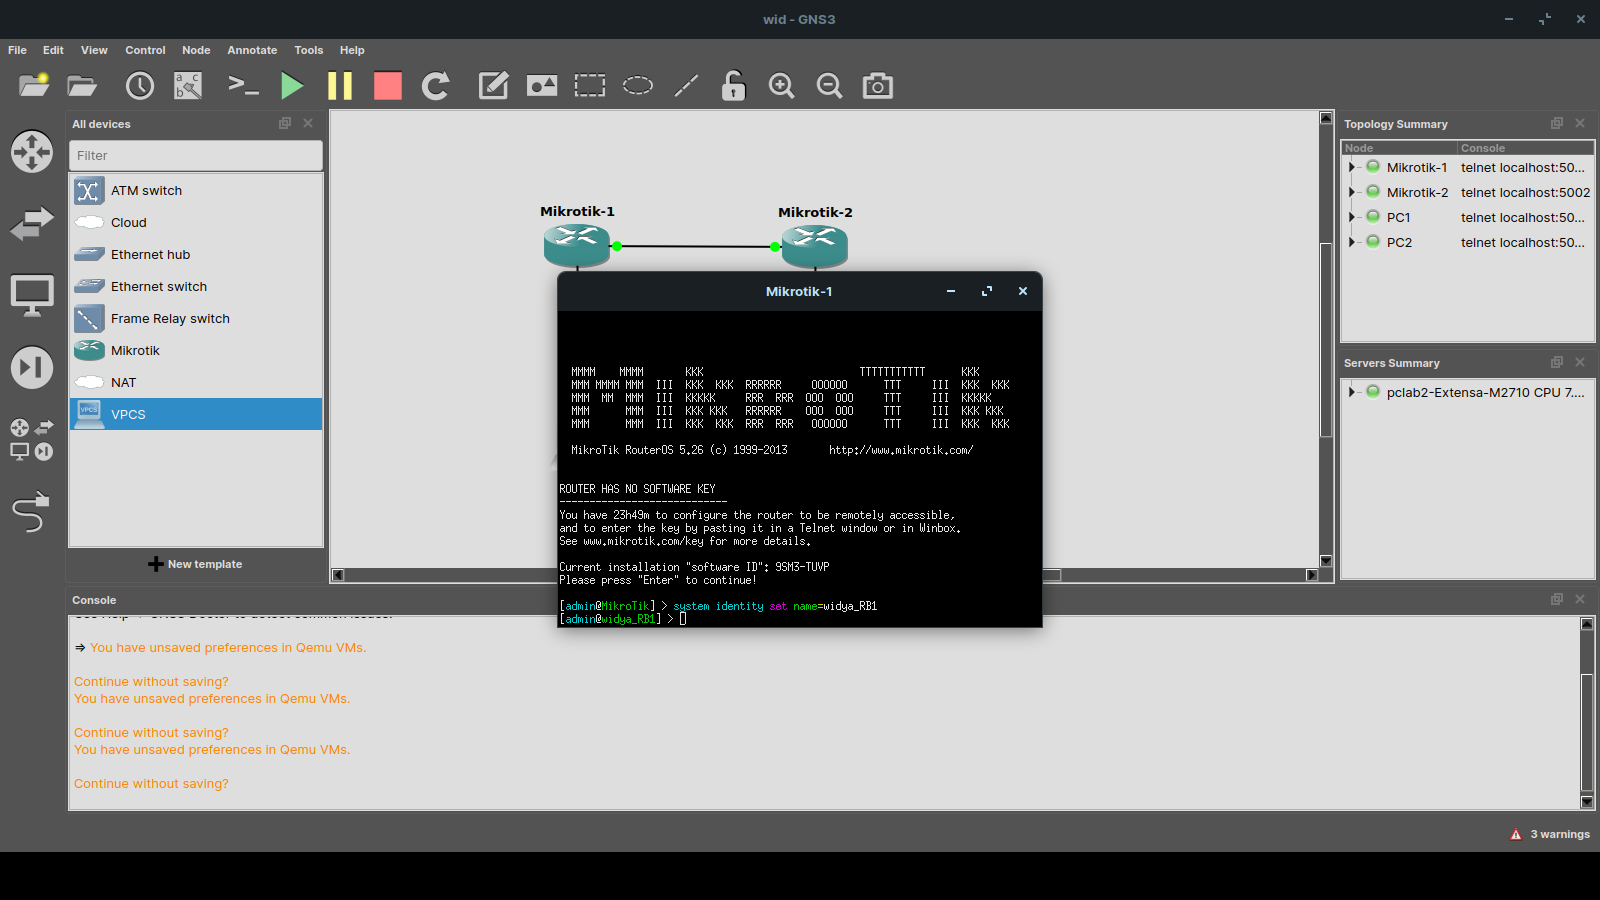Open the Edit menu

click(x=53, y=50)
